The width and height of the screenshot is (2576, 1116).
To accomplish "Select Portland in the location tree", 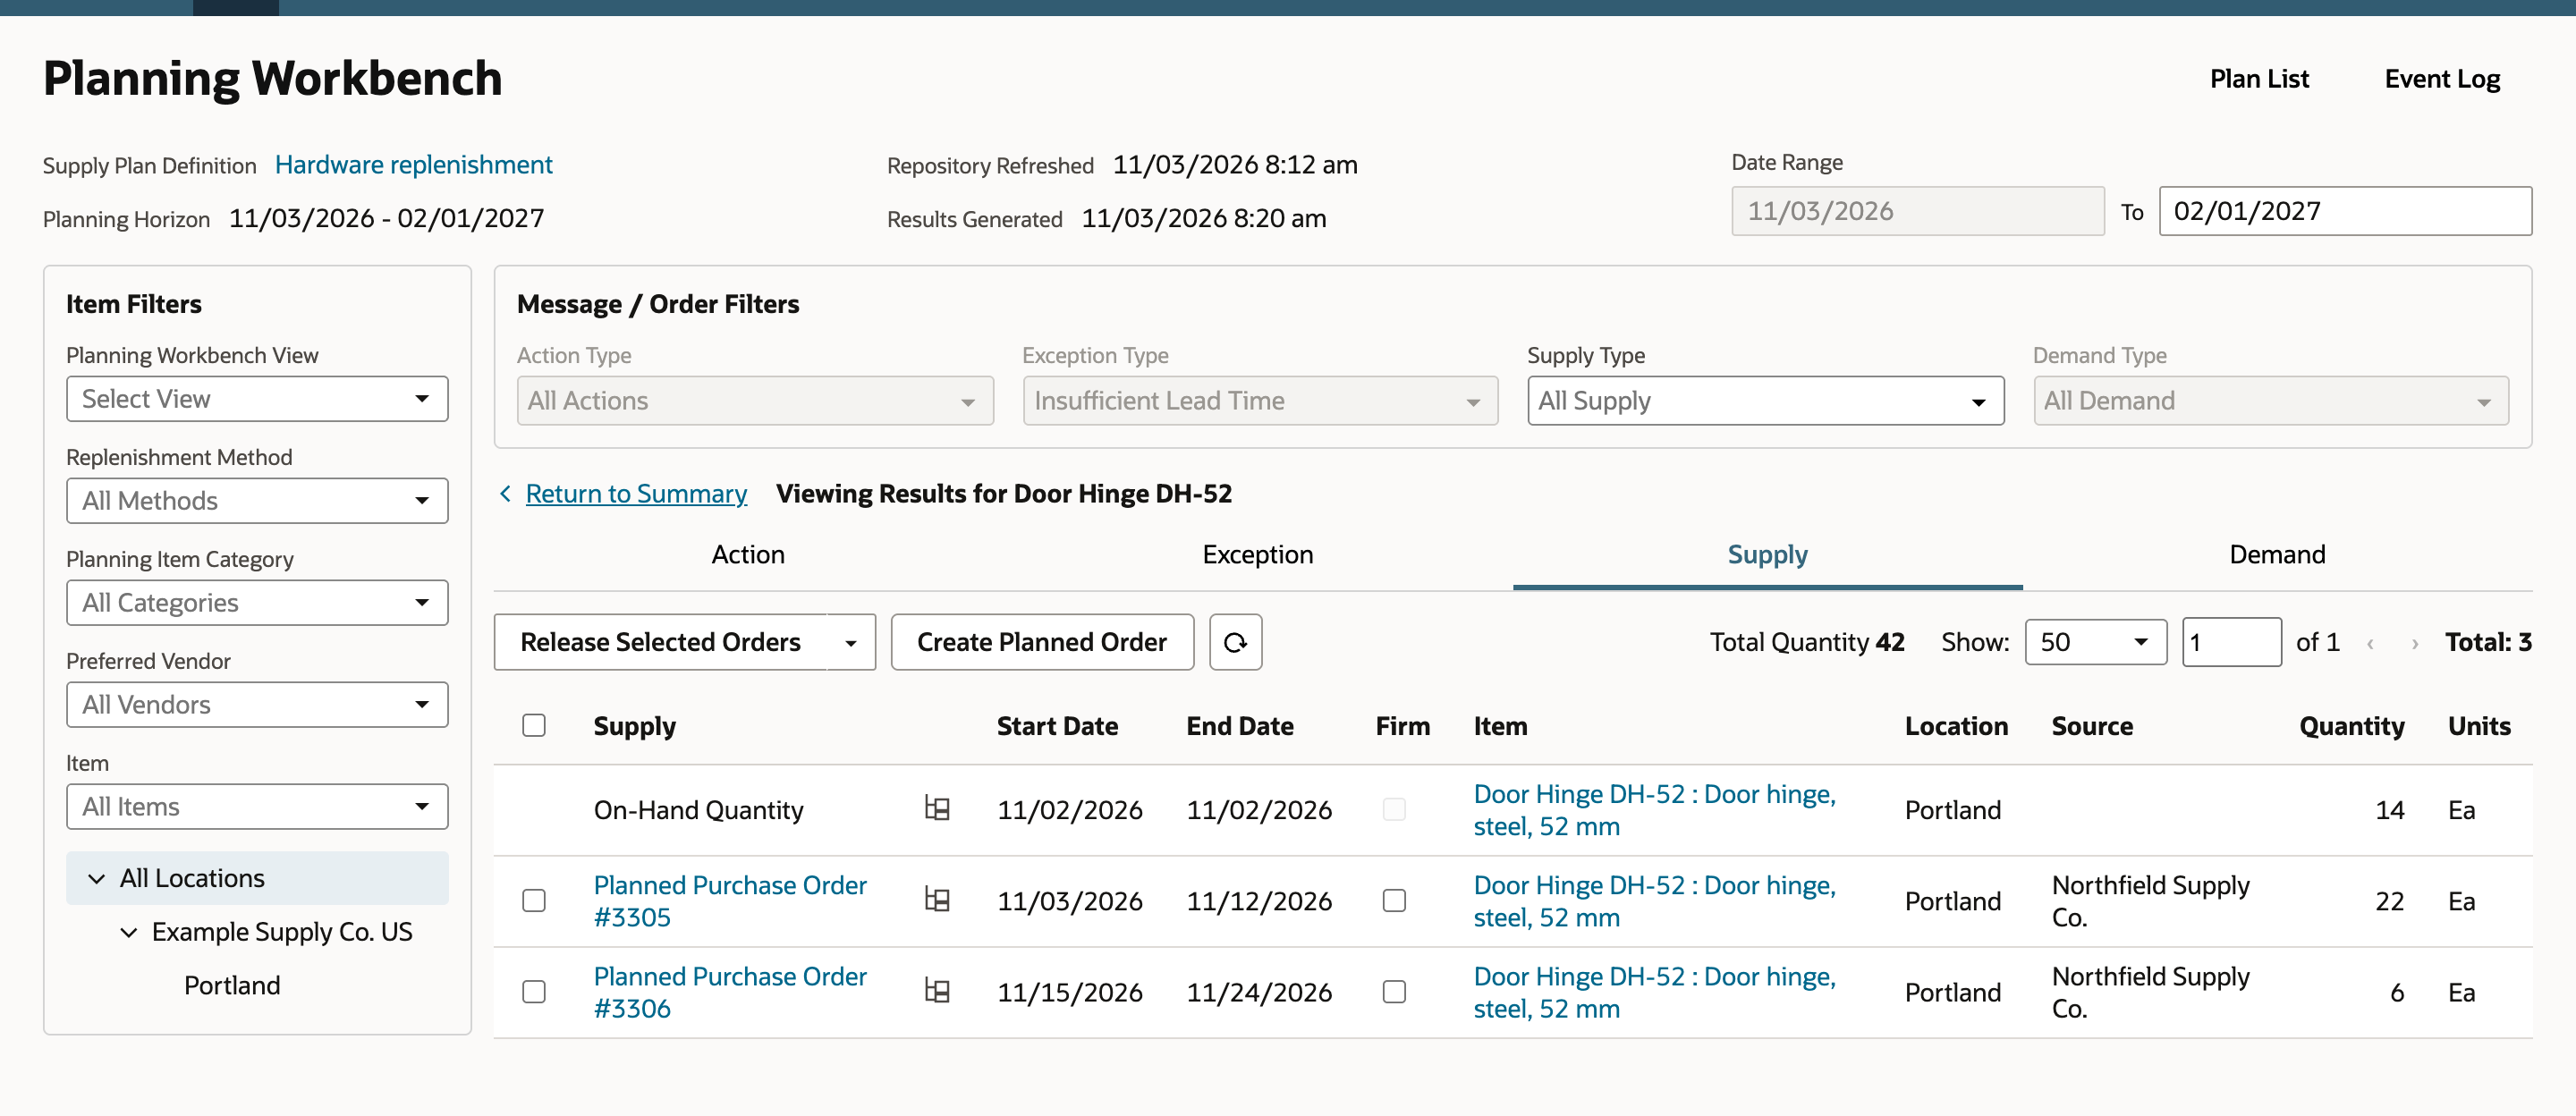I will [232, 986].
